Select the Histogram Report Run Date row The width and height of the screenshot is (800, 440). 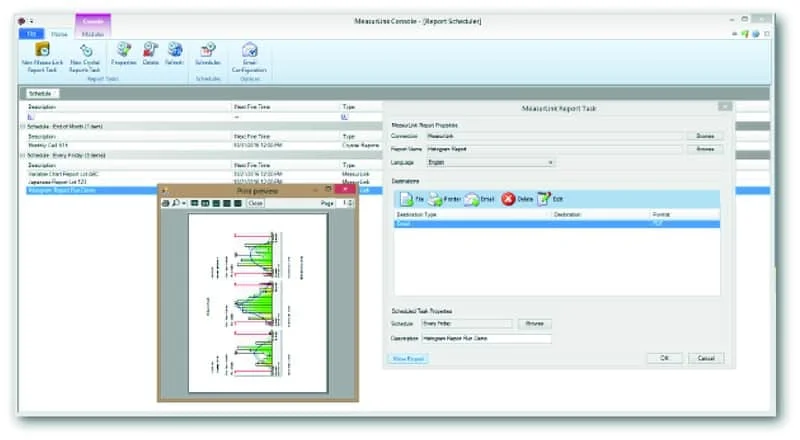click(x=92, y=190)
